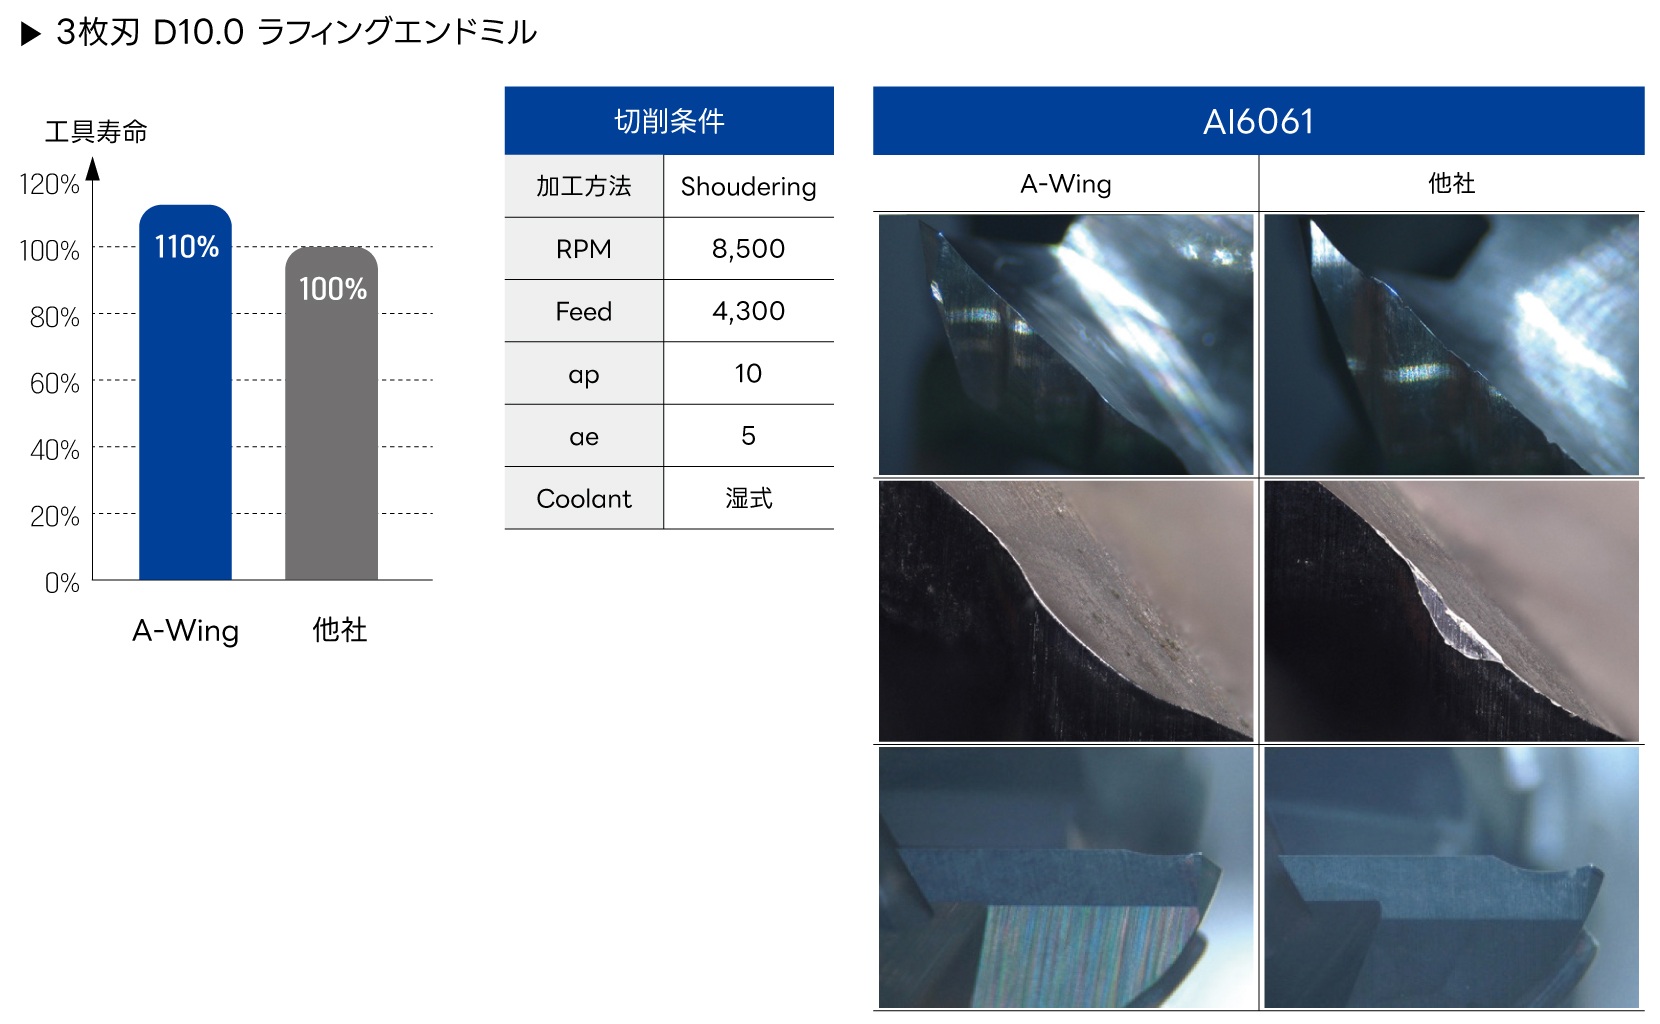Open top 他社 cutting edge photo
The width and height of the screenshot is (1660, 1024).
click(1451, 344)
